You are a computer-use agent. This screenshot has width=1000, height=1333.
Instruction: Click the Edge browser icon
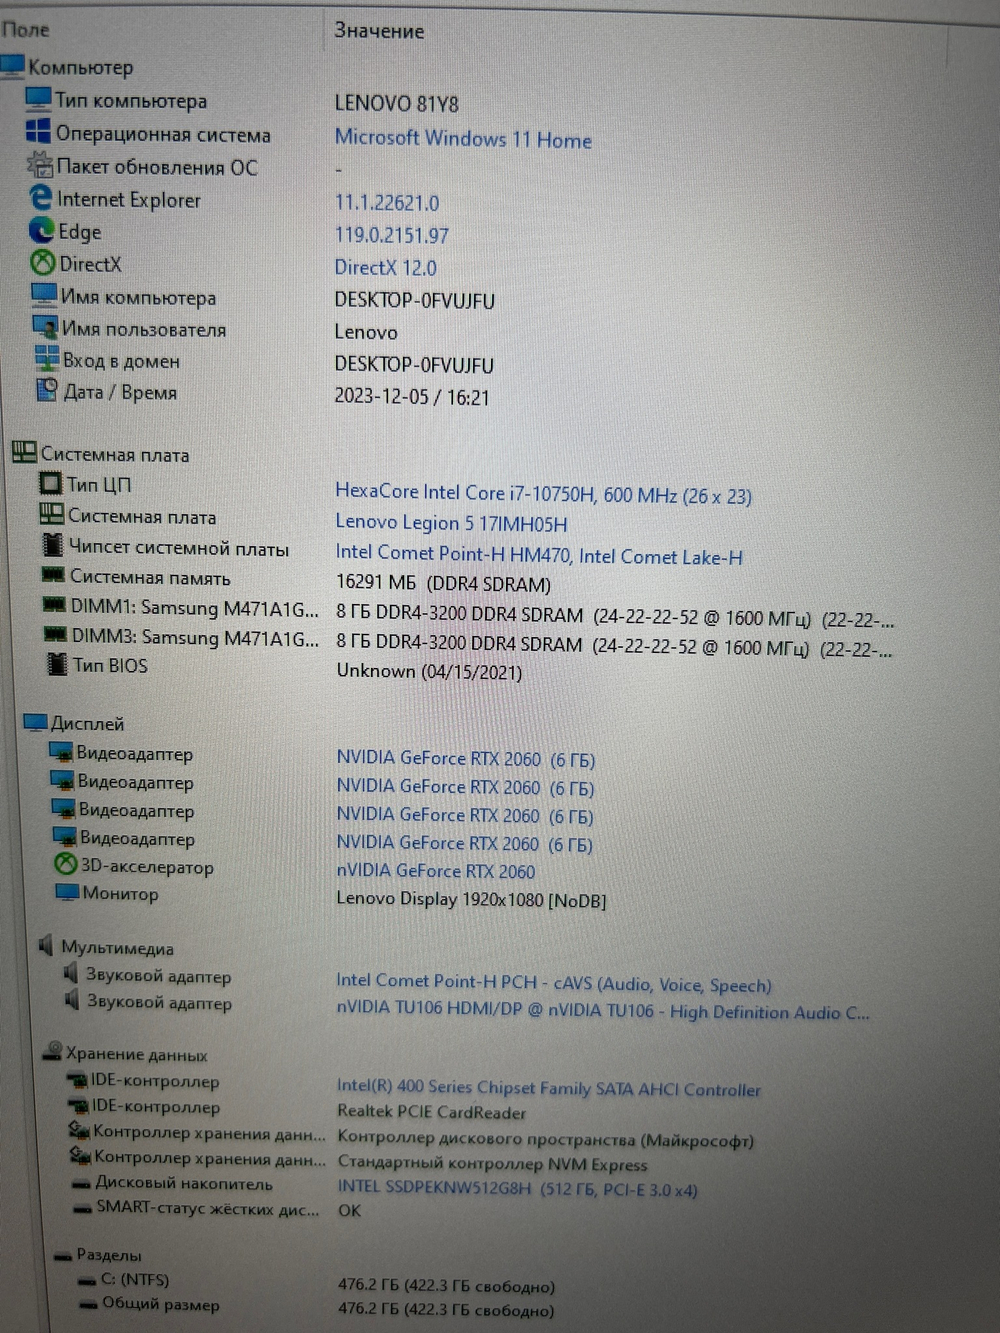coord(41,232)
